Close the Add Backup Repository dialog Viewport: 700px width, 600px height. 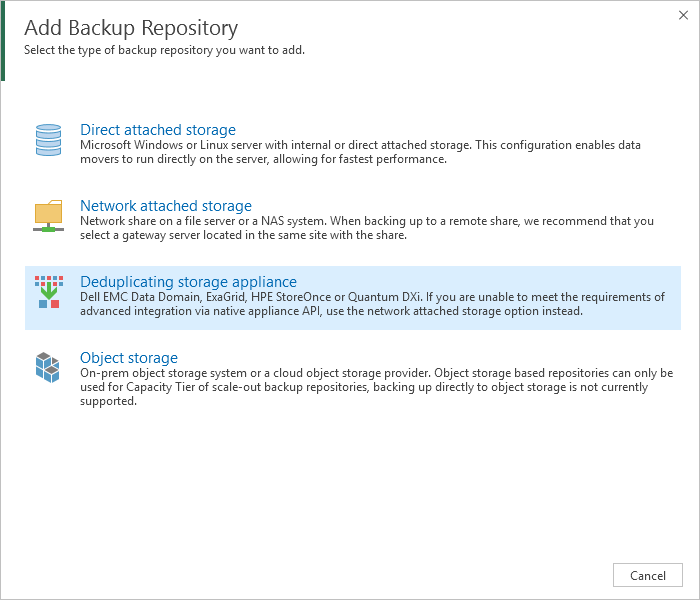[683, 15]
